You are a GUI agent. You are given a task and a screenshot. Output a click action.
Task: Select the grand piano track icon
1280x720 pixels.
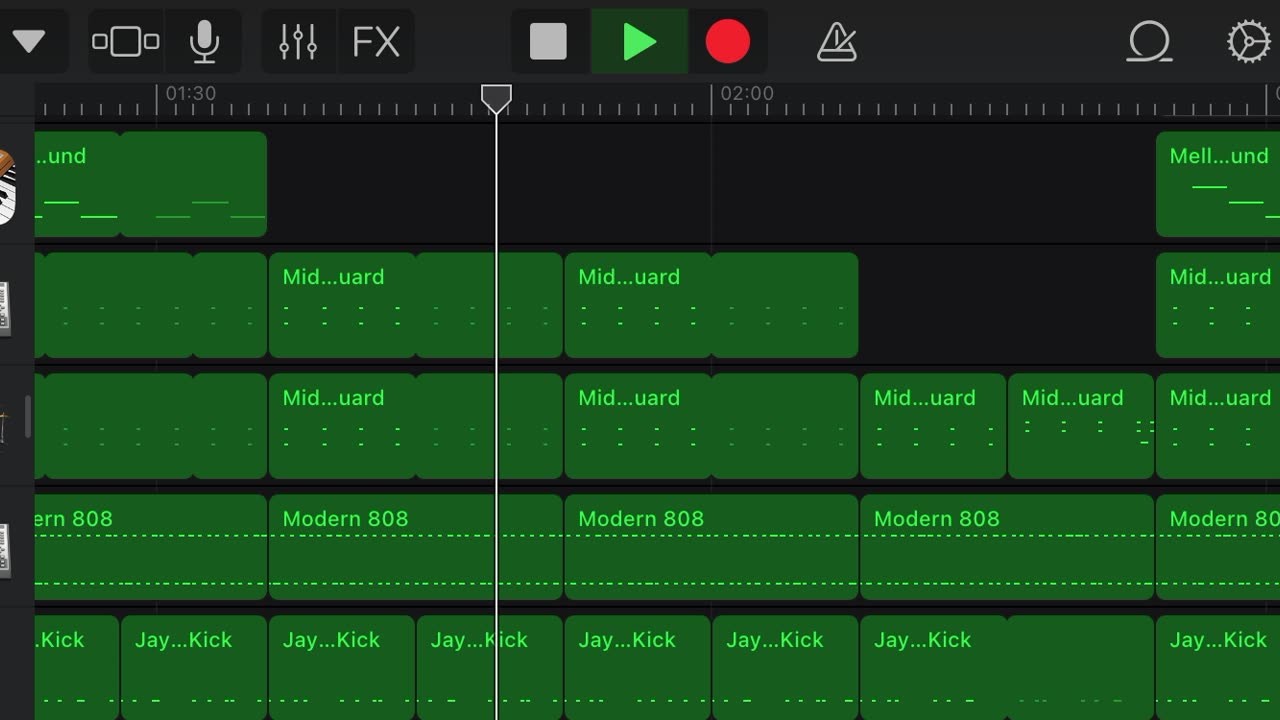click(x=7, y=187)
